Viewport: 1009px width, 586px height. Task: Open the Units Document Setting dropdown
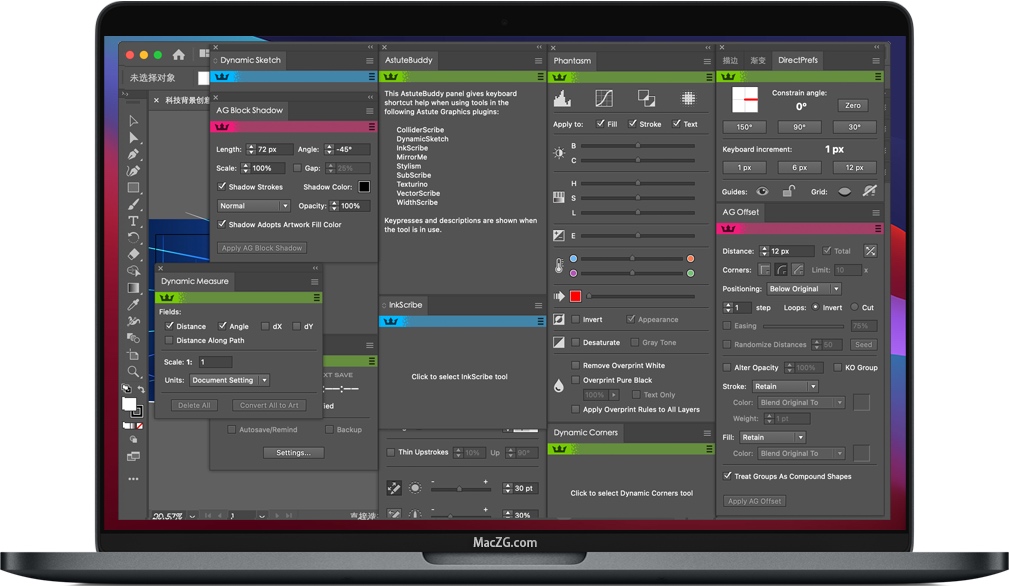coord(230,380)
